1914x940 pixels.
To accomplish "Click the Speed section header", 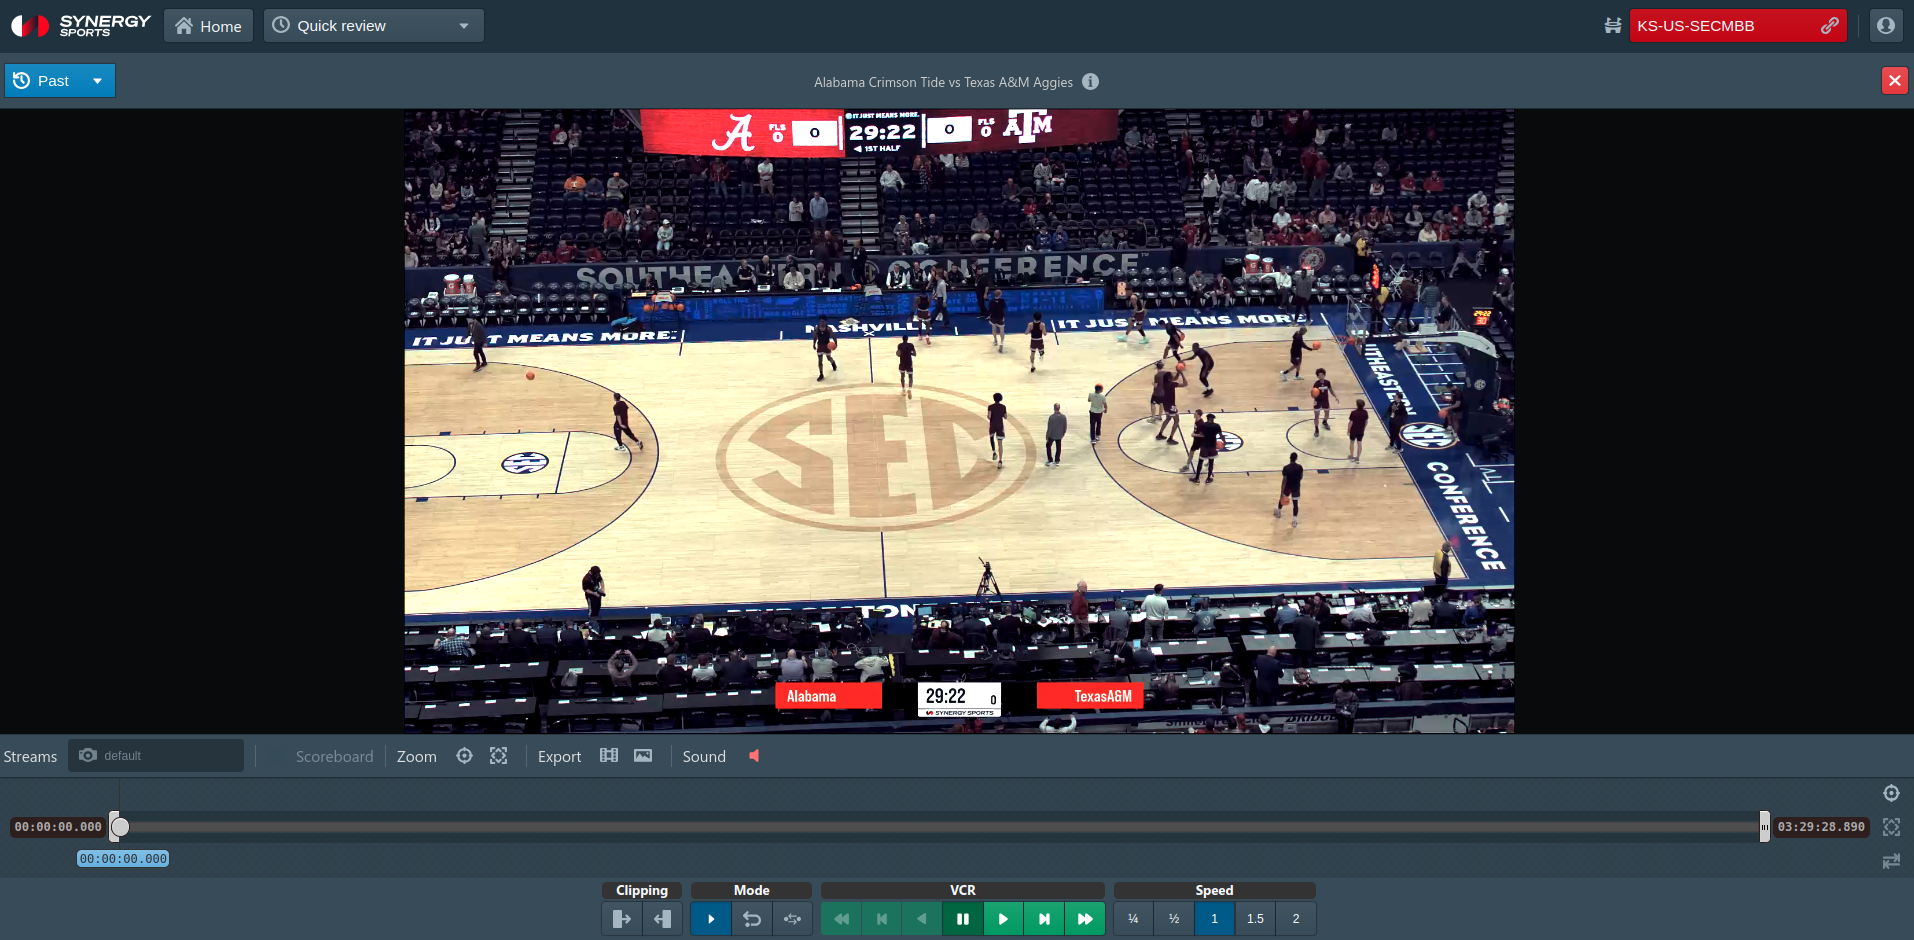I will point(1215,890).
